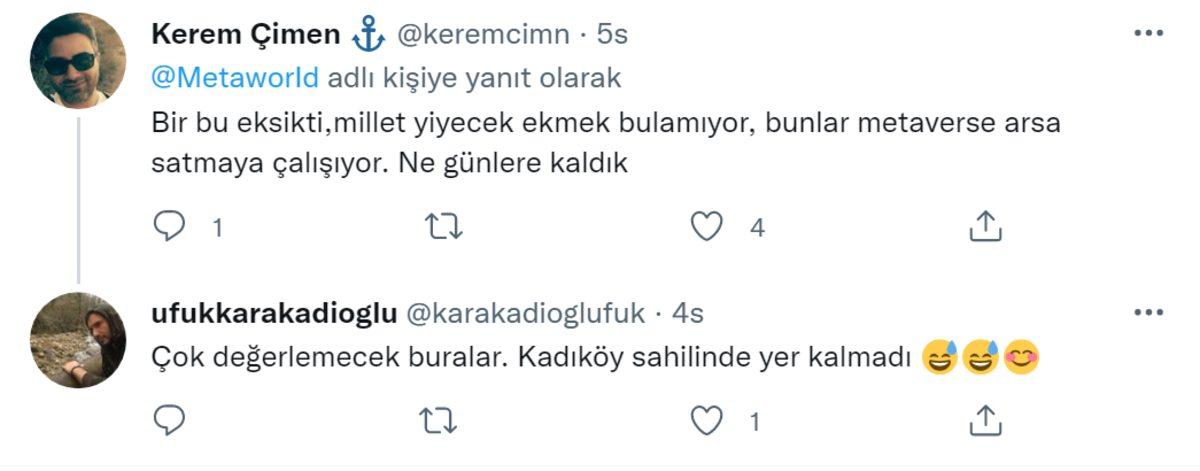This screenshot has width=1200, height=471.
Task: Click the @karakadioglufuk handle
Action: [524, 313]
